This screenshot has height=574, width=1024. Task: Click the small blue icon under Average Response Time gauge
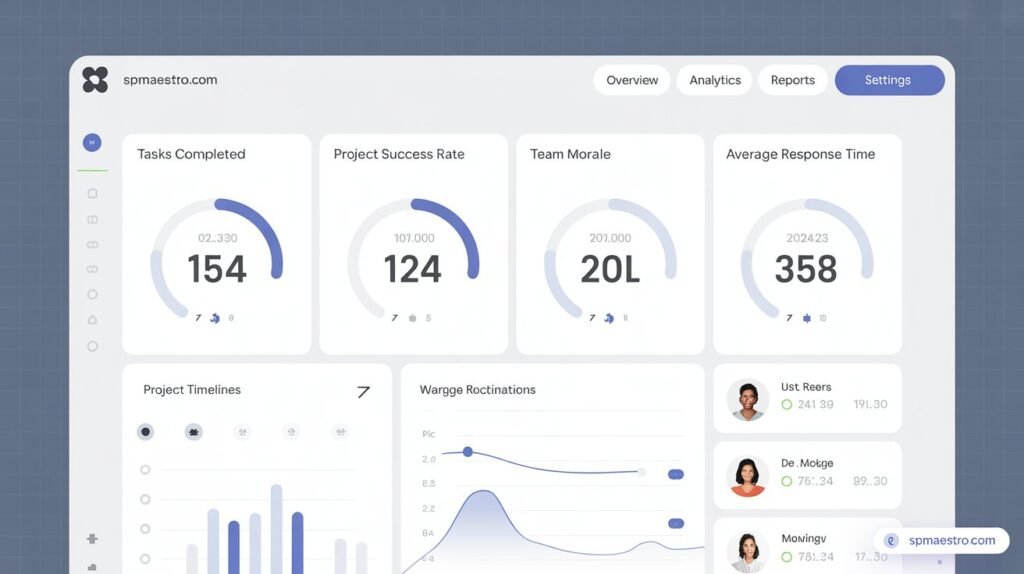[x=807, y=318]
